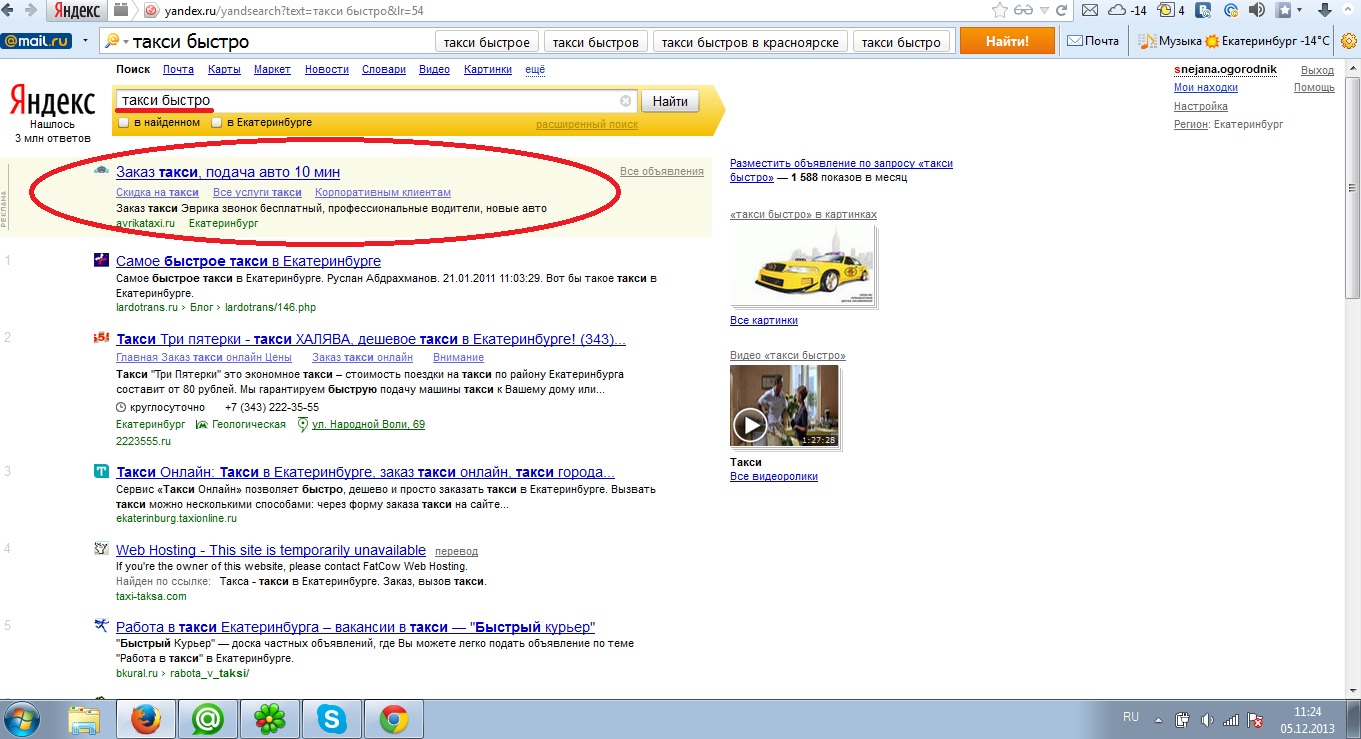Click the taxi image thumbnail

pyautogui.click(x=803, y=266)
